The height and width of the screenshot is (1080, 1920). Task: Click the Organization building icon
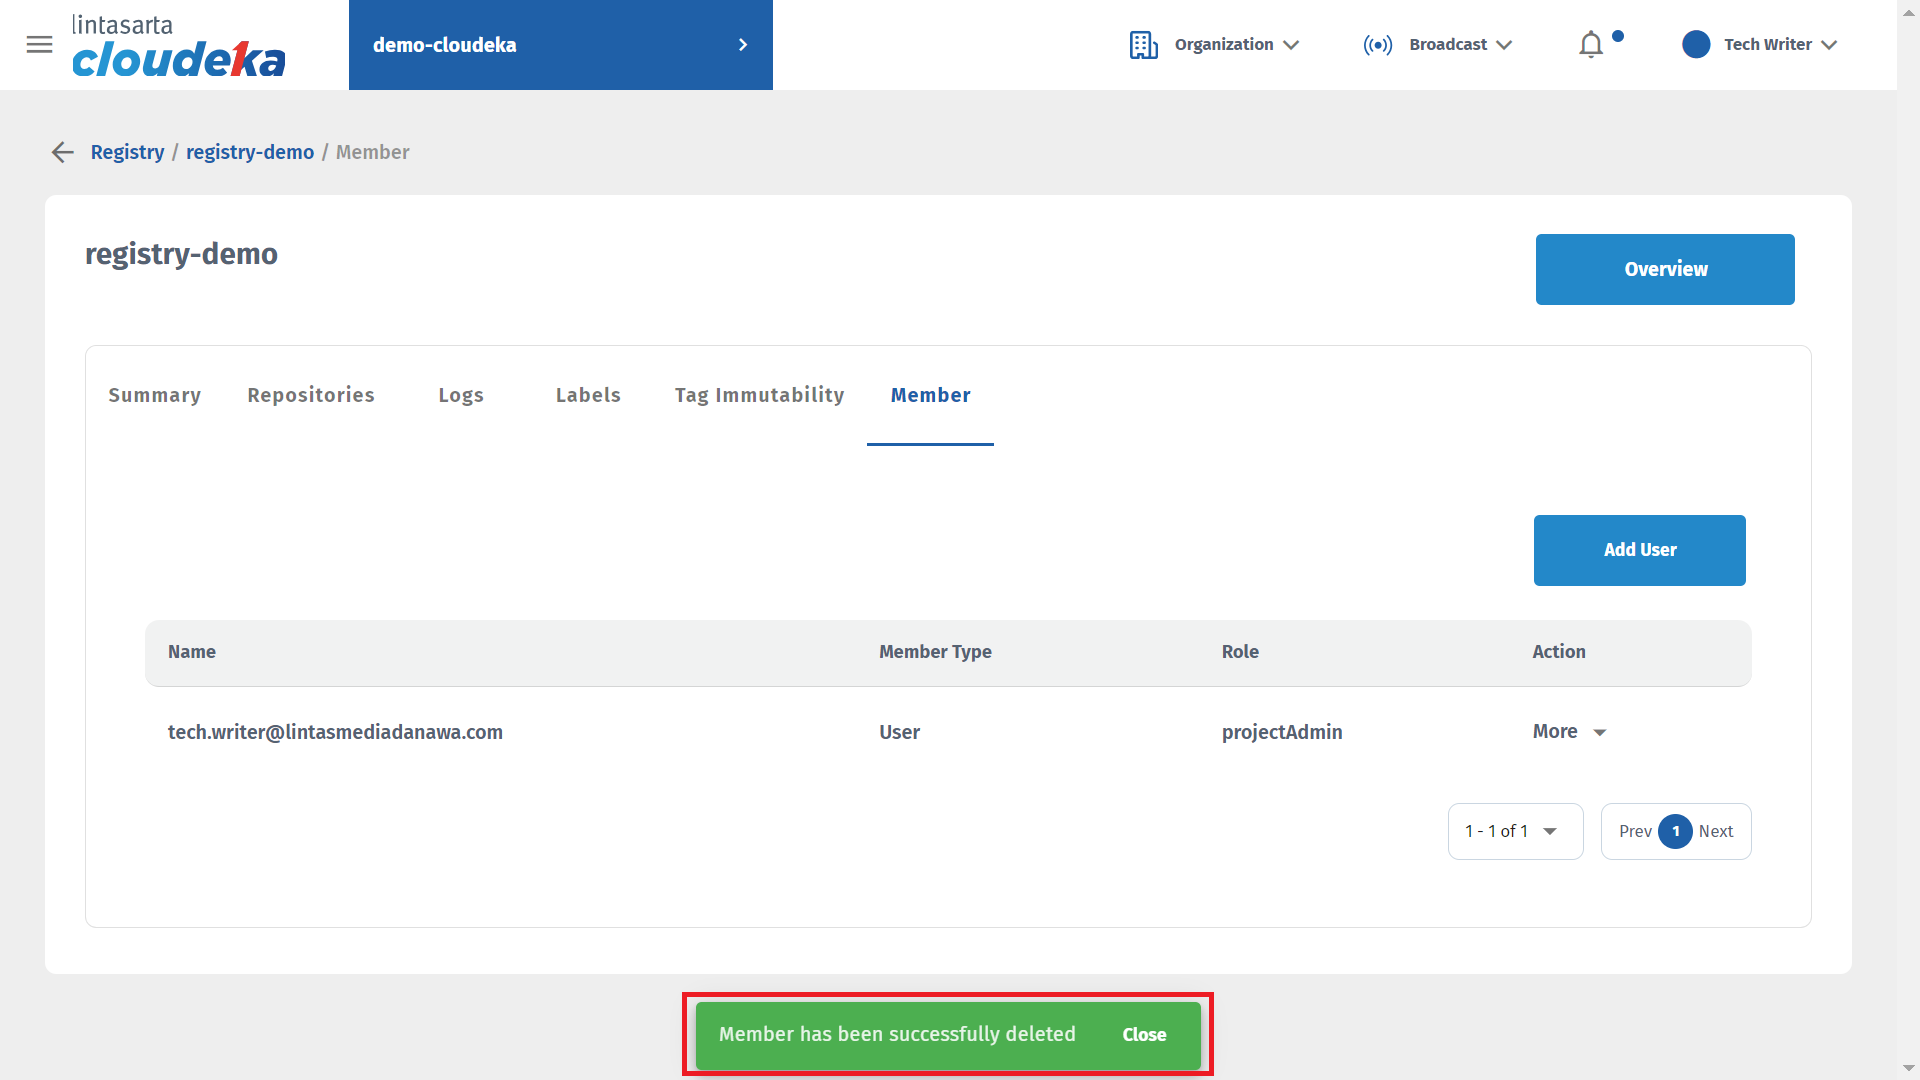(x=1143, y=45)
